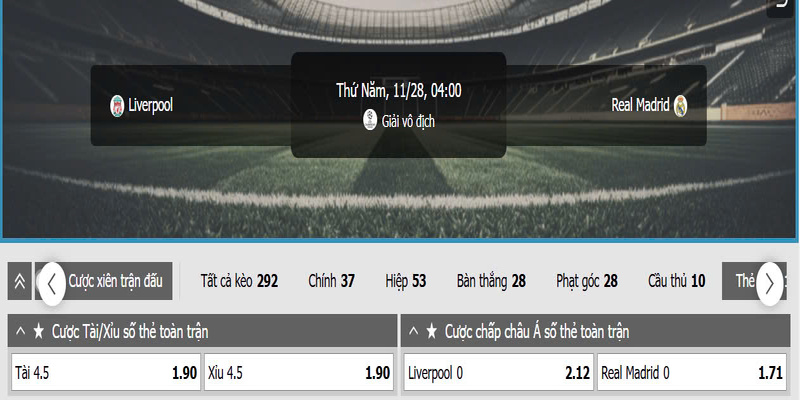Collapse all markets with double-chevron button
The height and width of the screenshot is (400, 800).
click(x=20, y=281)
